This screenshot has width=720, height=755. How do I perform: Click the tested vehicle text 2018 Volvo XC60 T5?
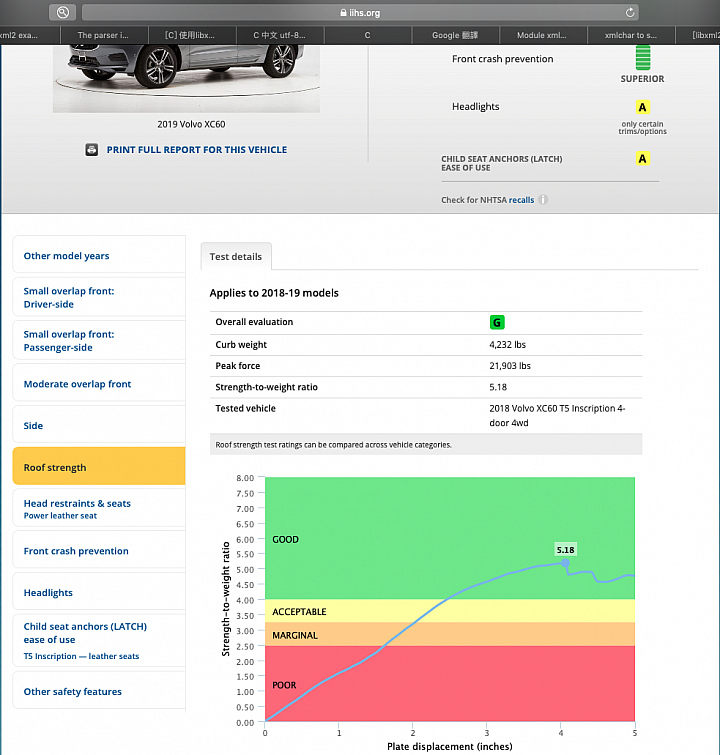click(557, 416)
